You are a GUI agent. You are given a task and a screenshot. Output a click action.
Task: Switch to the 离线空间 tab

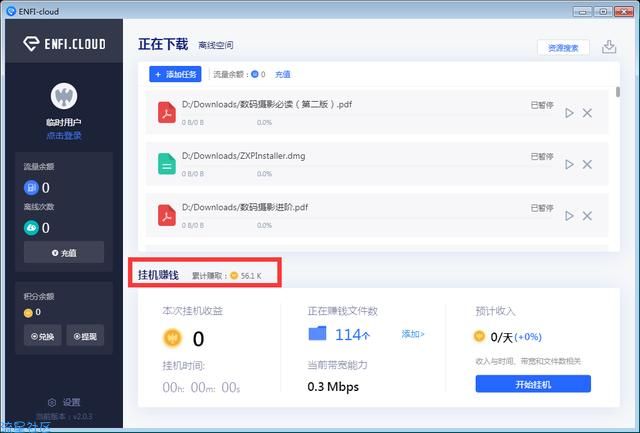point(216,45)
